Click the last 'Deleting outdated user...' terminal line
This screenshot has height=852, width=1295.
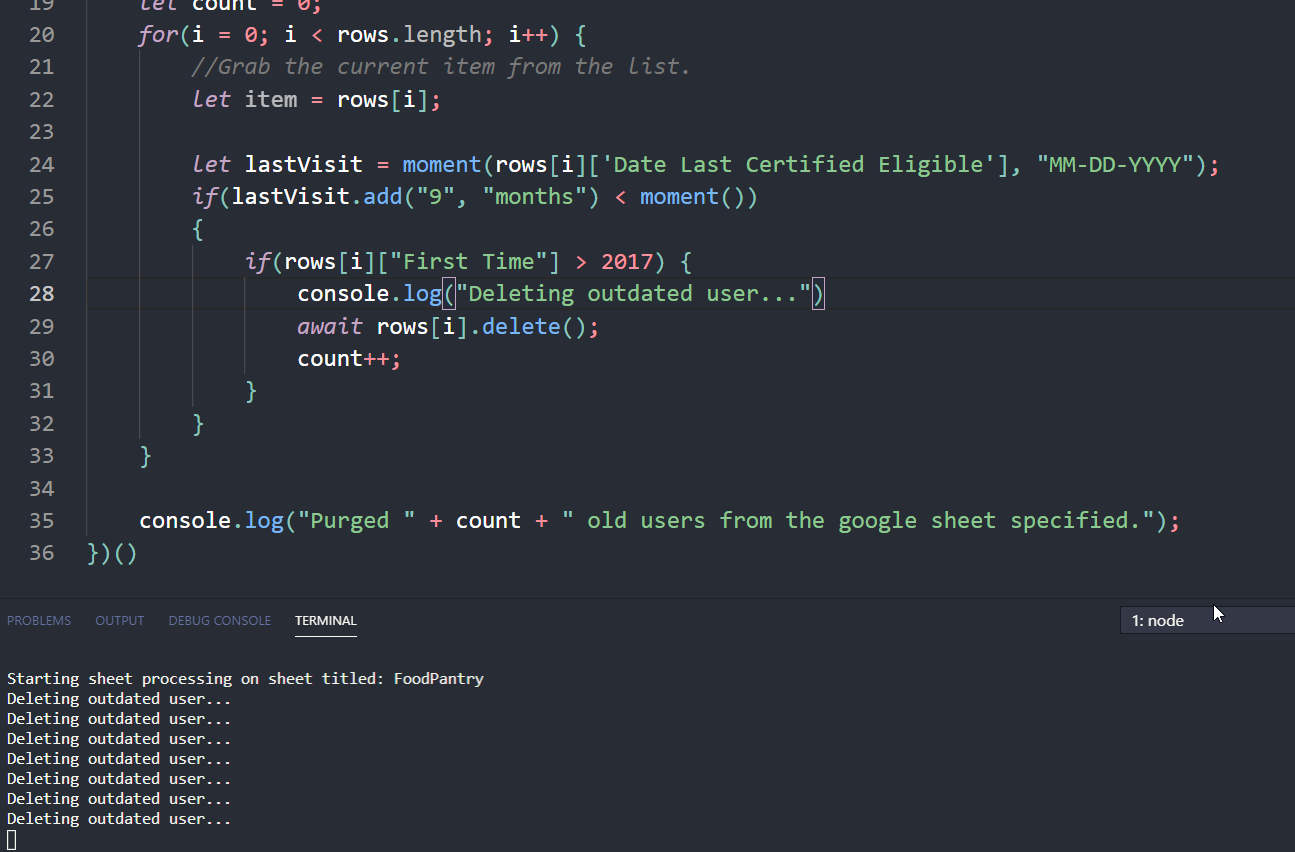[120, 818]
